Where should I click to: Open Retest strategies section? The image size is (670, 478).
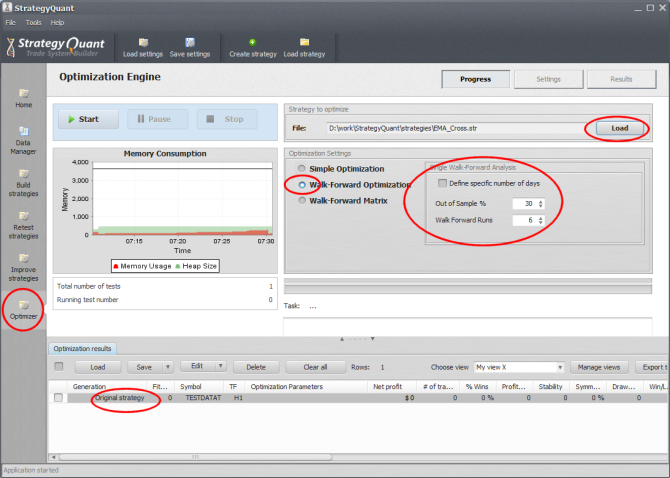24,225
